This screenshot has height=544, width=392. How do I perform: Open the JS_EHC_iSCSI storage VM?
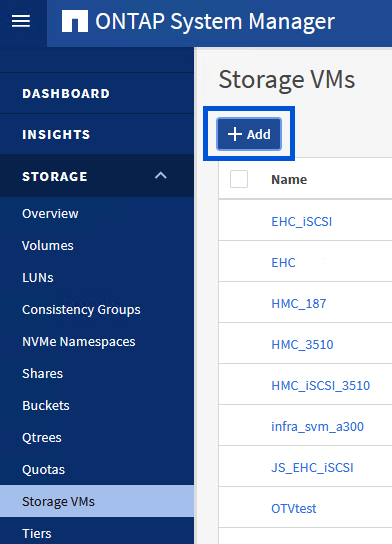pyautogui.click(x=312, y=468)
